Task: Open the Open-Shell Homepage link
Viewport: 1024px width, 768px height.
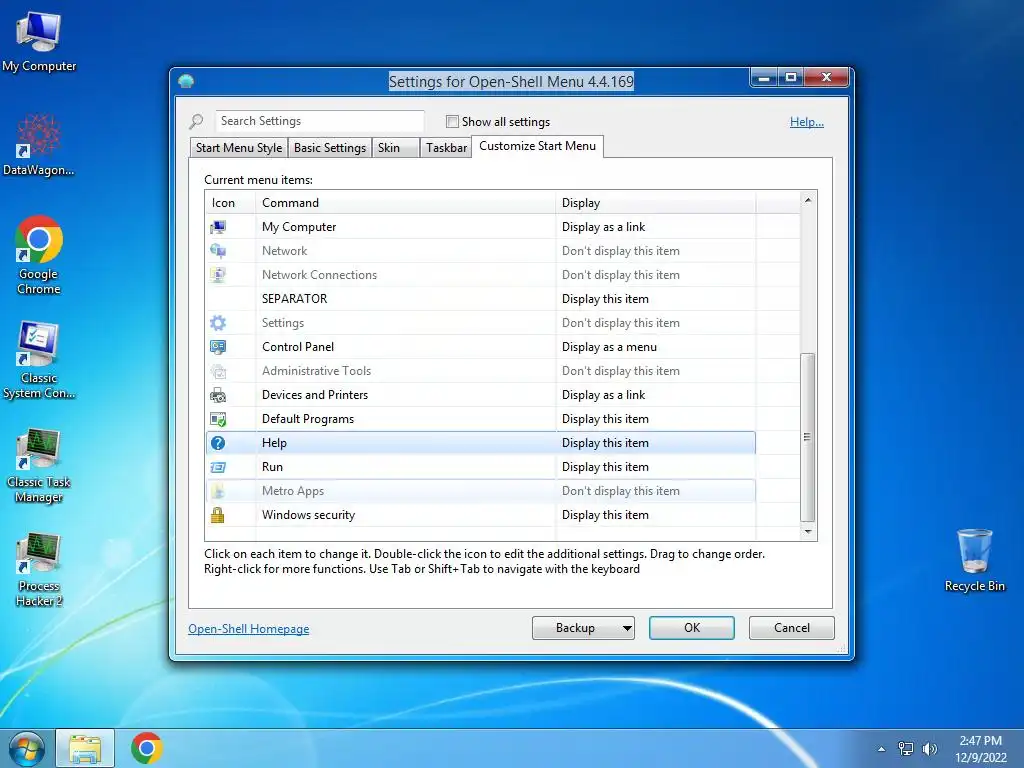Action: [249, 629]
